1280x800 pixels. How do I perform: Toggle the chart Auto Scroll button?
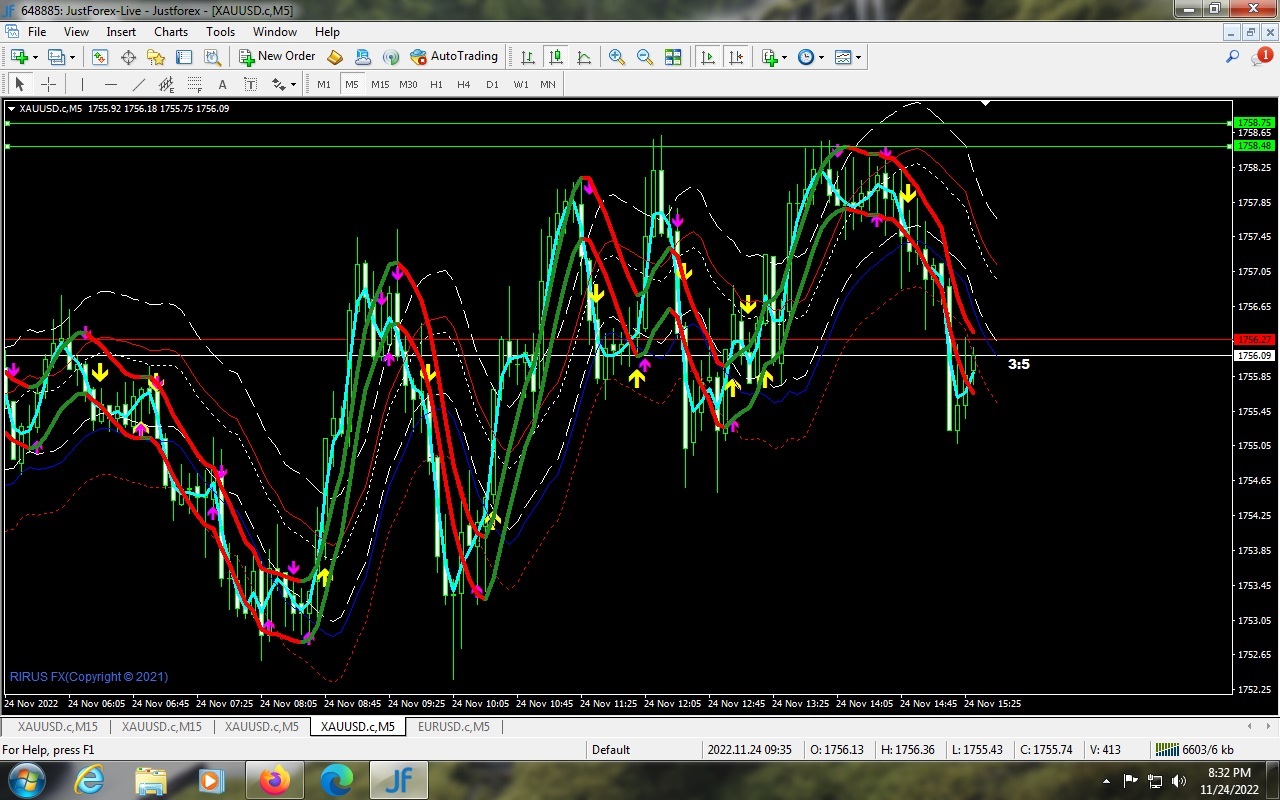[709, 57]
